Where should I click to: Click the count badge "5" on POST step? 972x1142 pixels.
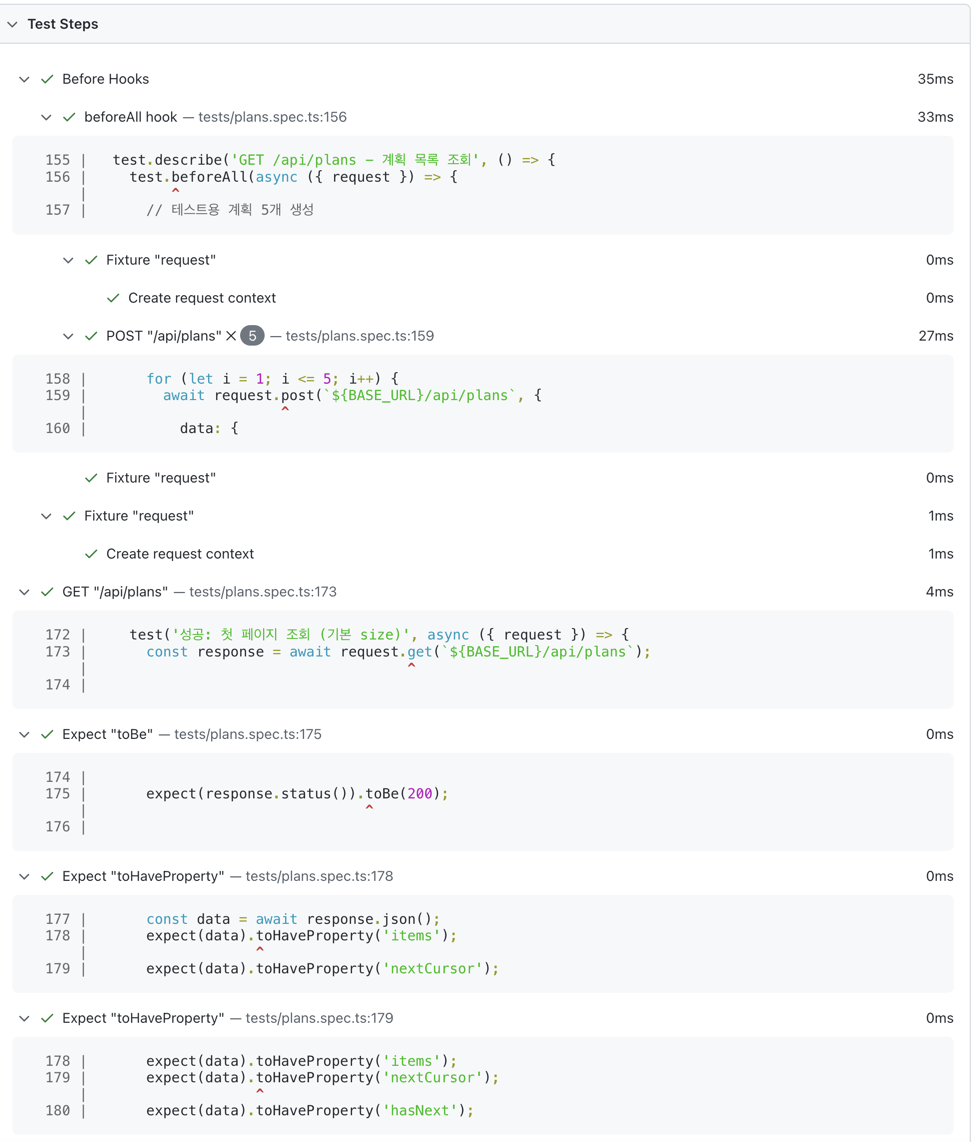tap(252, 336)
